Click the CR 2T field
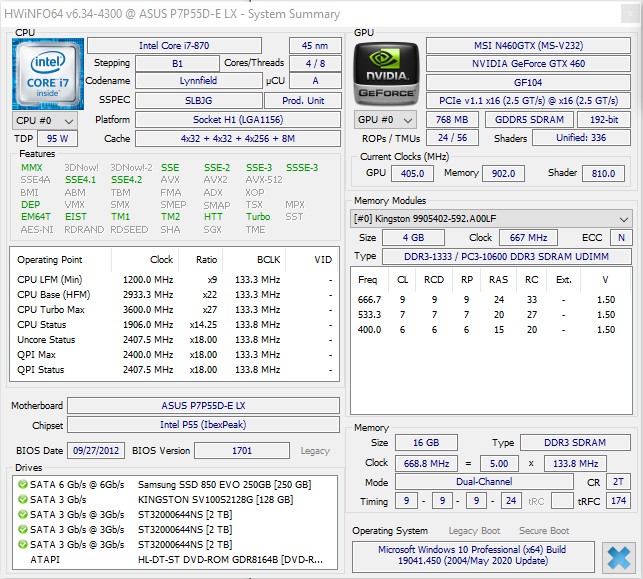 [618, 482]
